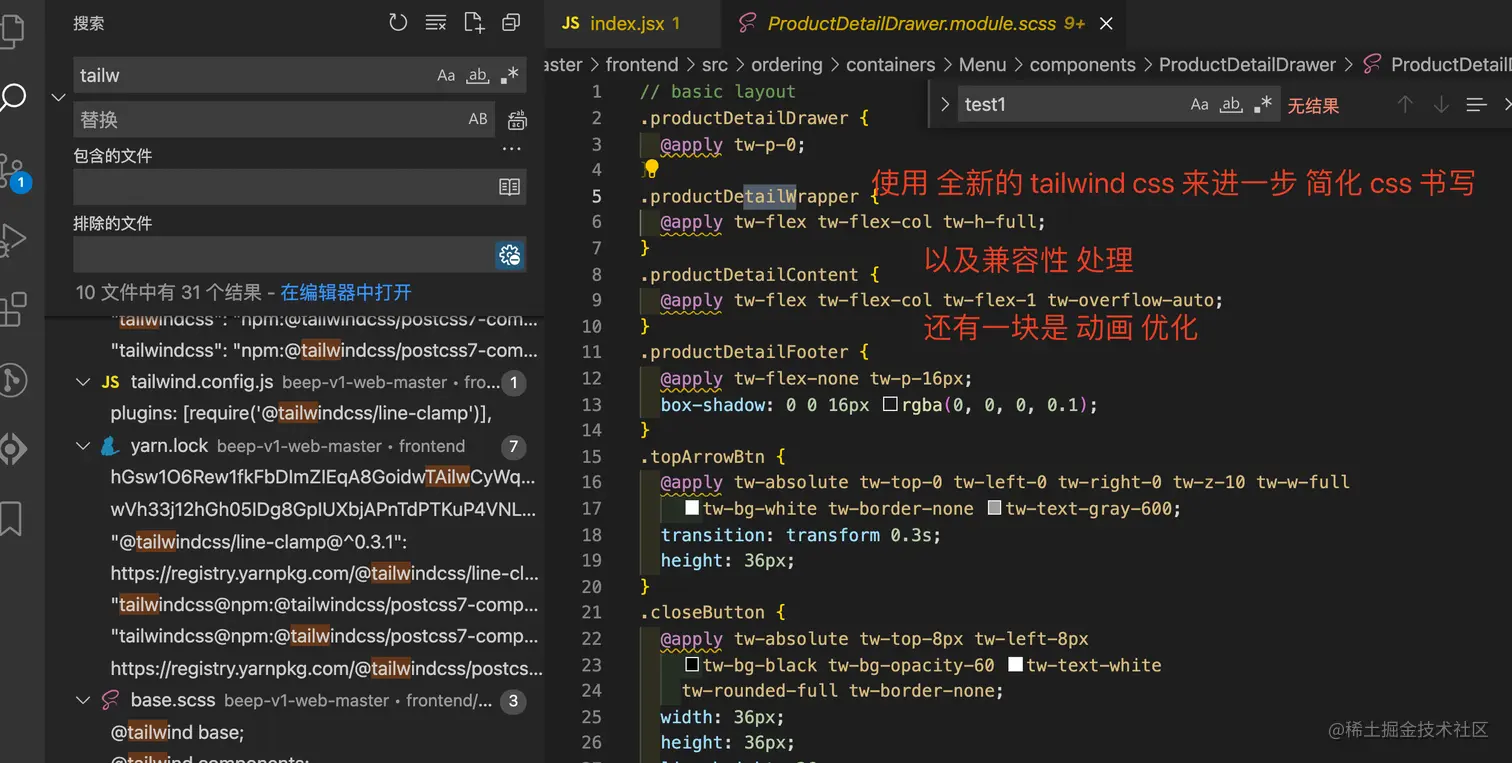Go to previous match in find widget
The width and height of the screenshot is (1512, 763).
[1405, 104]
